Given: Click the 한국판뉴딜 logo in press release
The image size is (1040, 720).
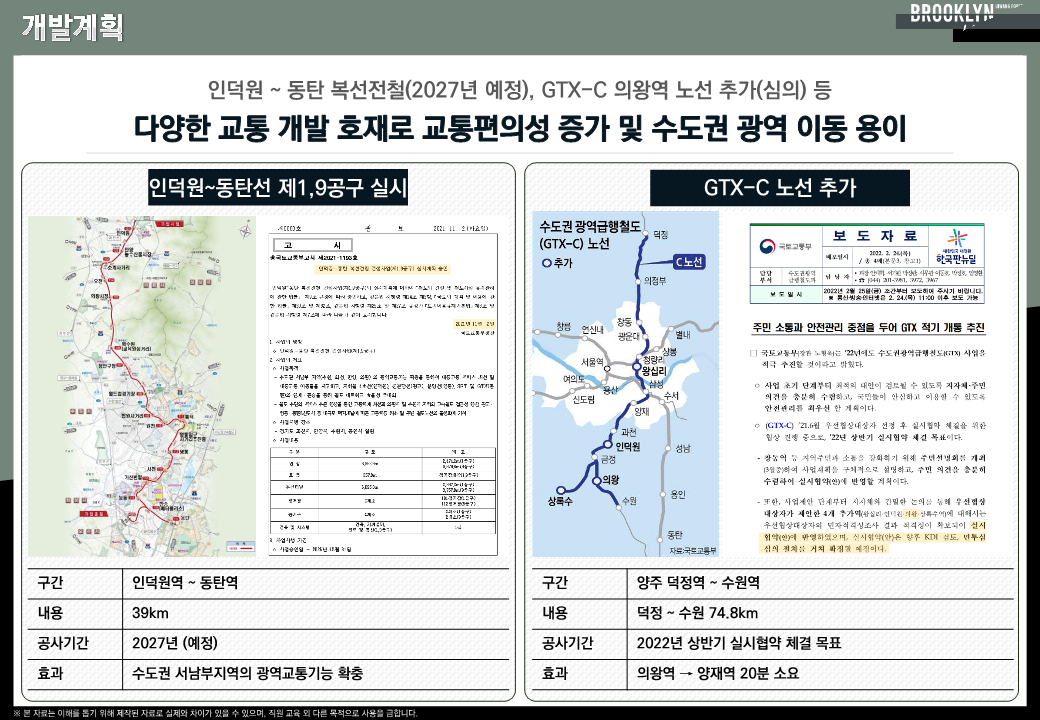Looking at the screenshot, I should click(x=956, y=247).
